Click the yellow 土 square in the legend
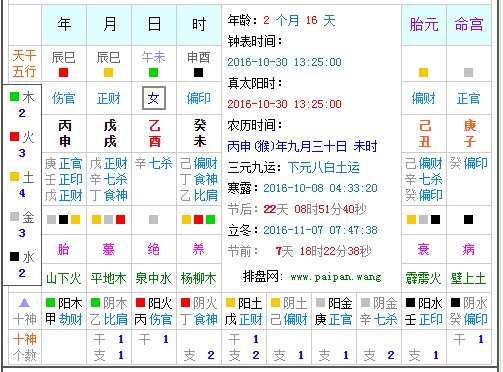503x372 pixels. pyautogui.click(x=15, y=176)
